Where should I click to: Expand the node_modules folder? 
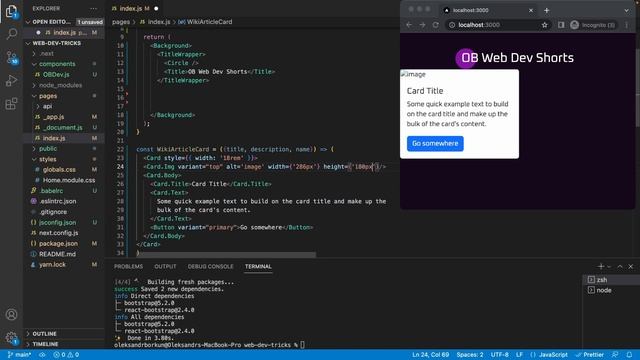coord(60,85)
